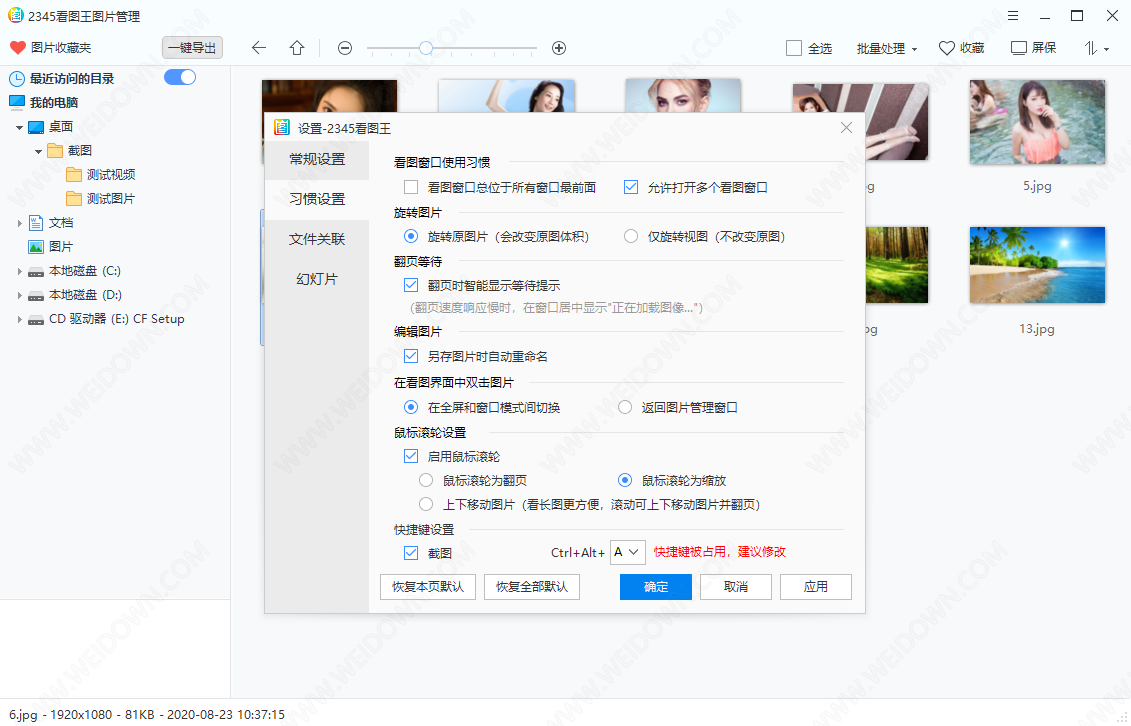This screenshot has height=726, width=1131.
Task: Expand the 文档 tree node
Action: [19, 223]
